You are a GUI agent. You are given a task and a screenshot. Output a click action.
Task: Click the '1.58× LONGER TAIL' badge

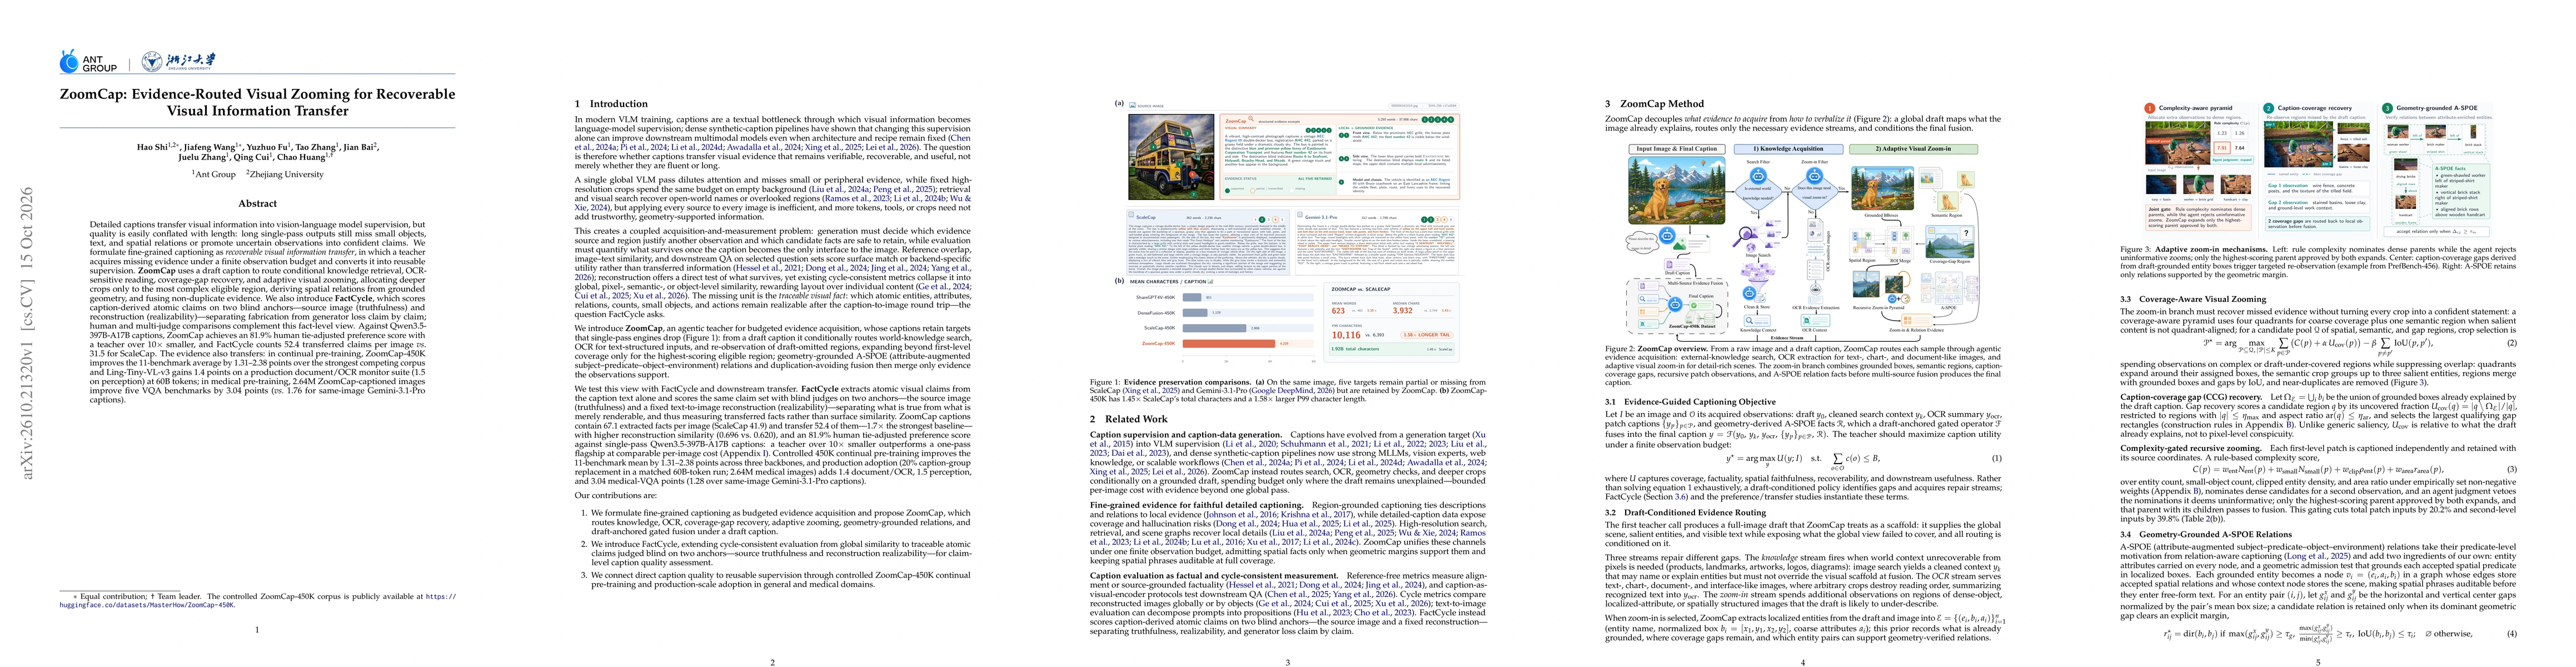tap(1427, 336)
